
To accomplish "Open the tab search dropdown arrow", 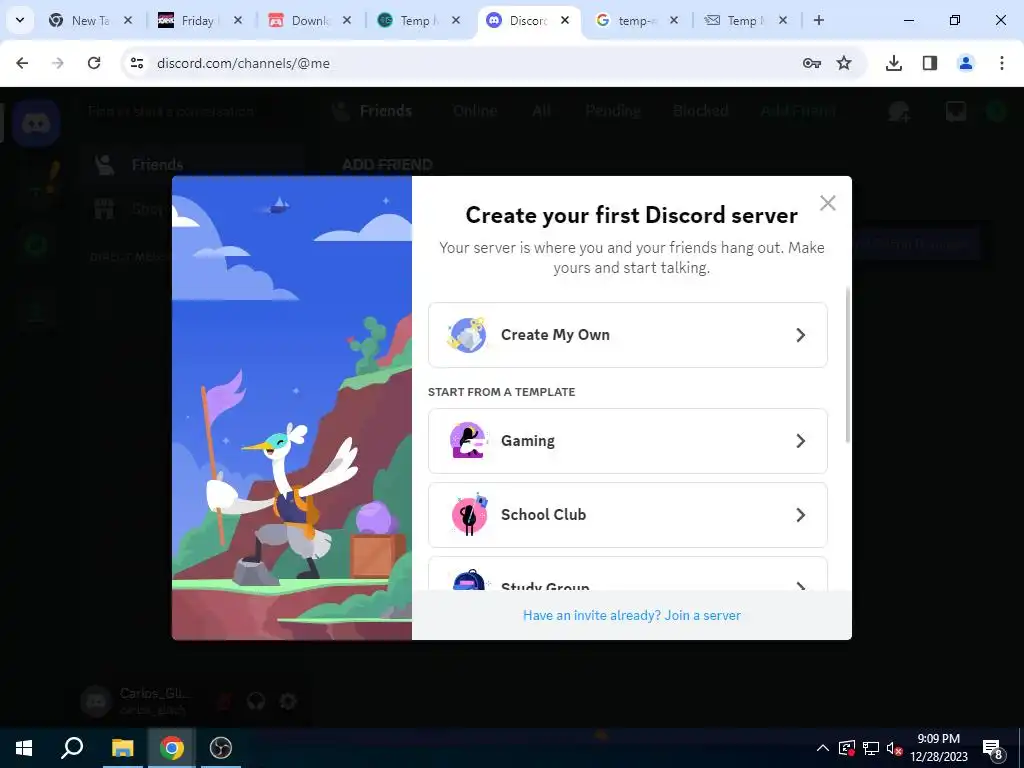I will pyautogui.click(x=20, y=20).
